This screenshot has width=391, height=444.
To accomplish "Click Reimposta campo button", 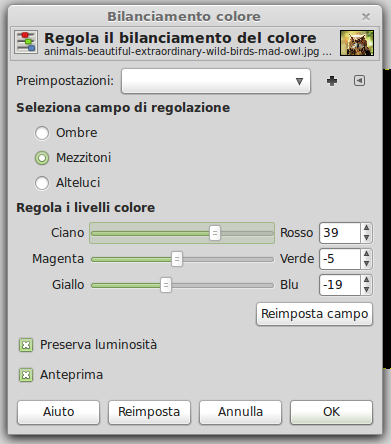I will point(314,314).
